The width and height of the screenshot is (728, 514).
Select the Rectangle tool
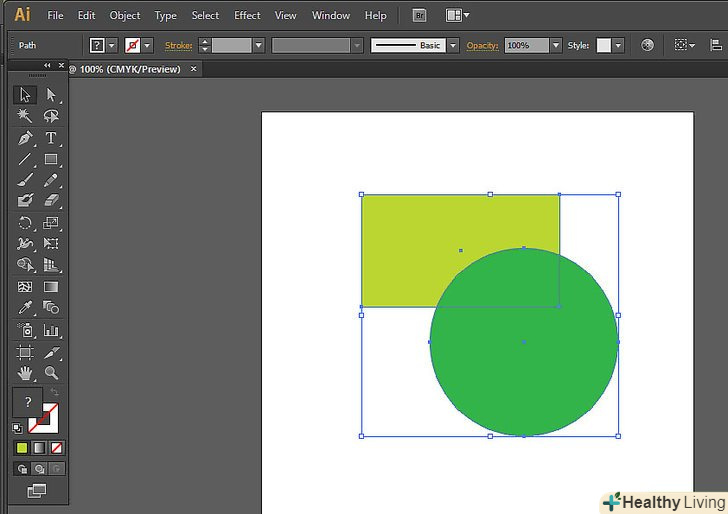[51, 159]
